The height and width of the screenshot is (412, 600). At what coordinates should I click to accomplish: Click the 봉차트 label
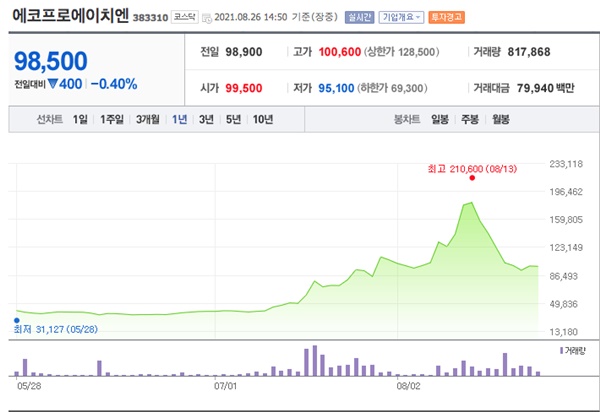pyautogui.click(x=407, y=119)
